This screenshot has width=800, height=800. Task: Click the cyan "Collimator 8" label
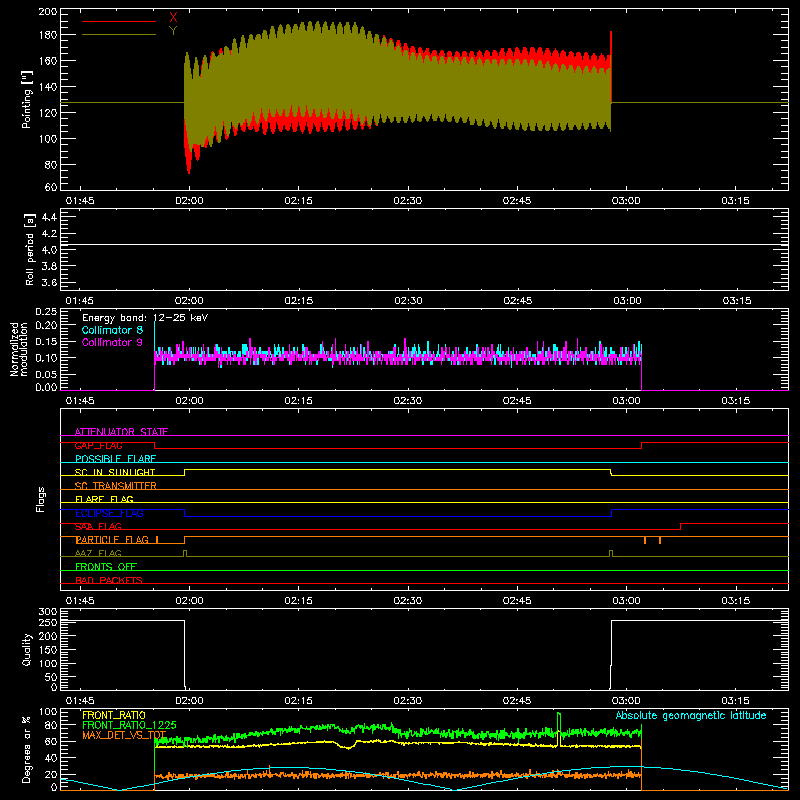coord(112,330)
